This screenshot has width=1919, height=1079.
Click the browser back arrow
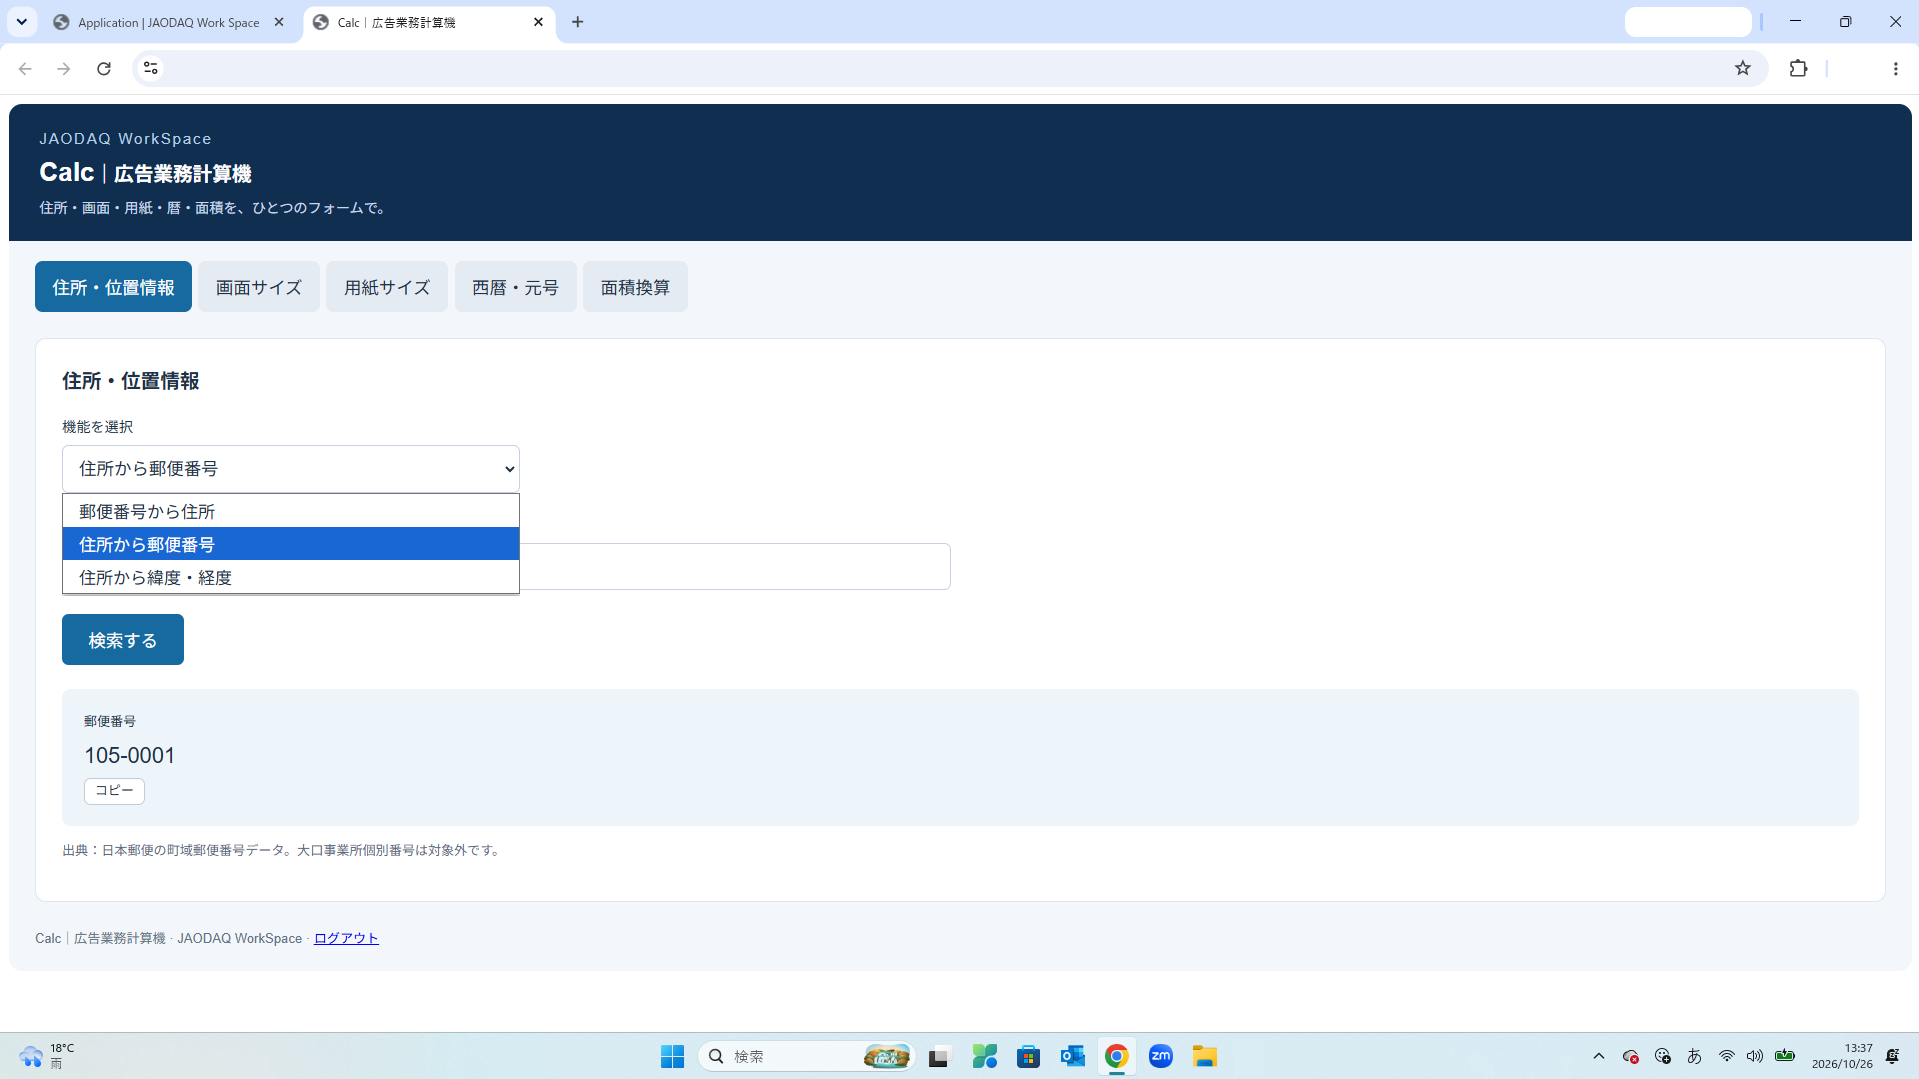25,68
